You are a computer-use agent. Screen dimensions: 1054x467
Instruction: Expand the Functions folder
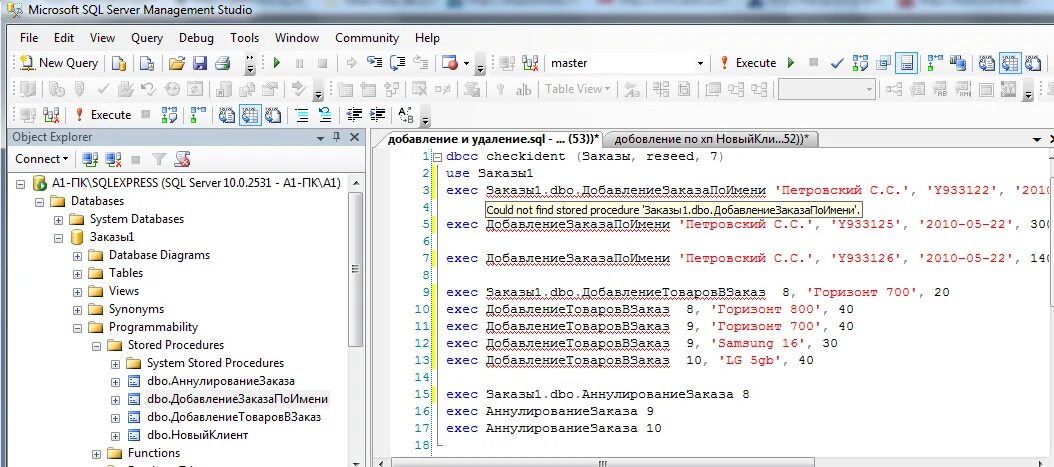96,454
